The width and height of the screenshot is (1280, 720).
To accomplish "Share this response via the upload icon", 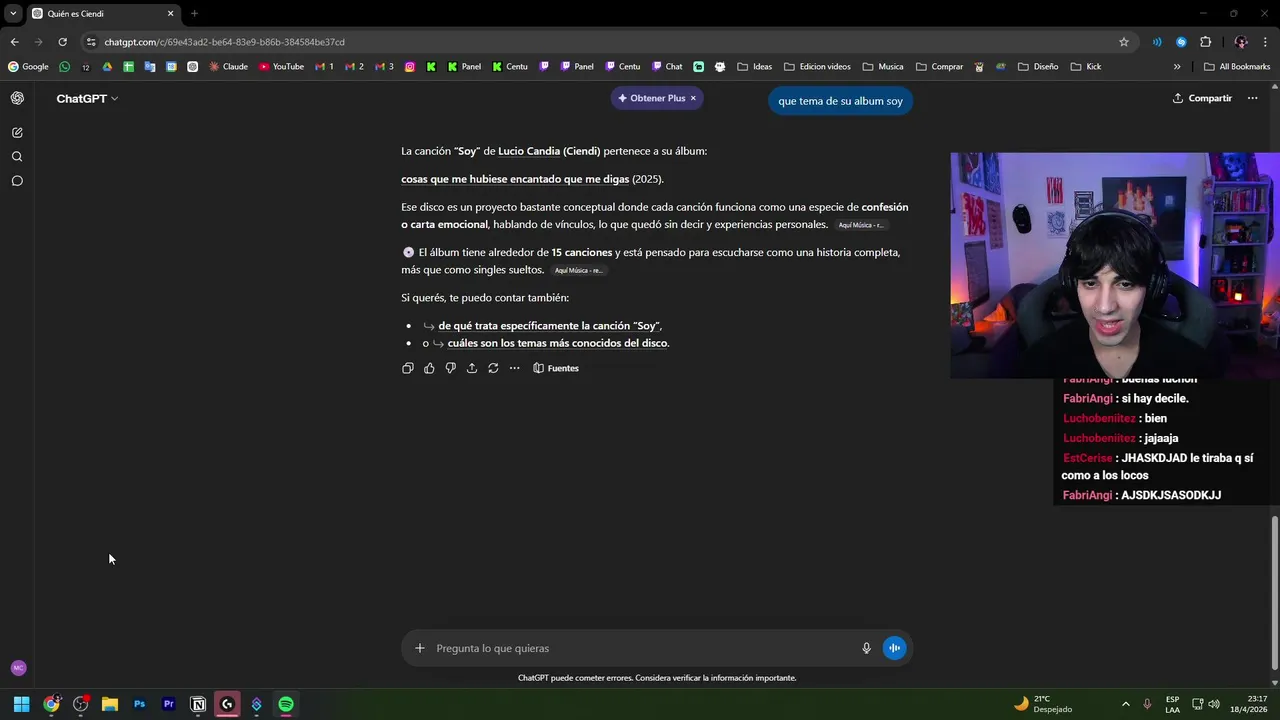I will [472, 368].
